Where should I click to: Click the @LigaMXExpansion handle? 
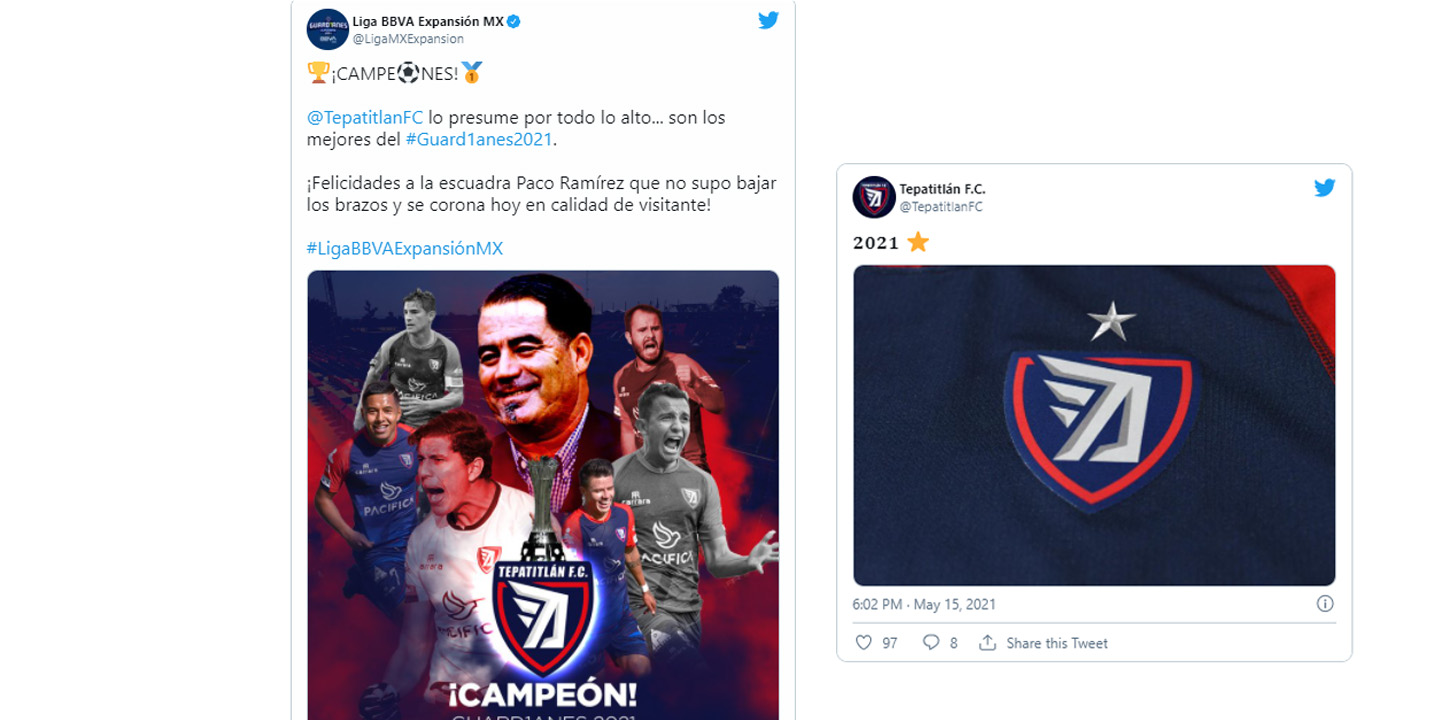[408, 39]
